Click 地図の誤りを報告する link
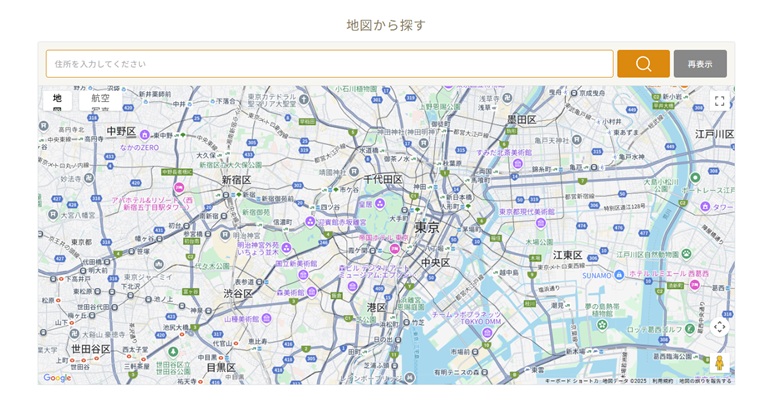774x400 pixels. click(705, 381)
